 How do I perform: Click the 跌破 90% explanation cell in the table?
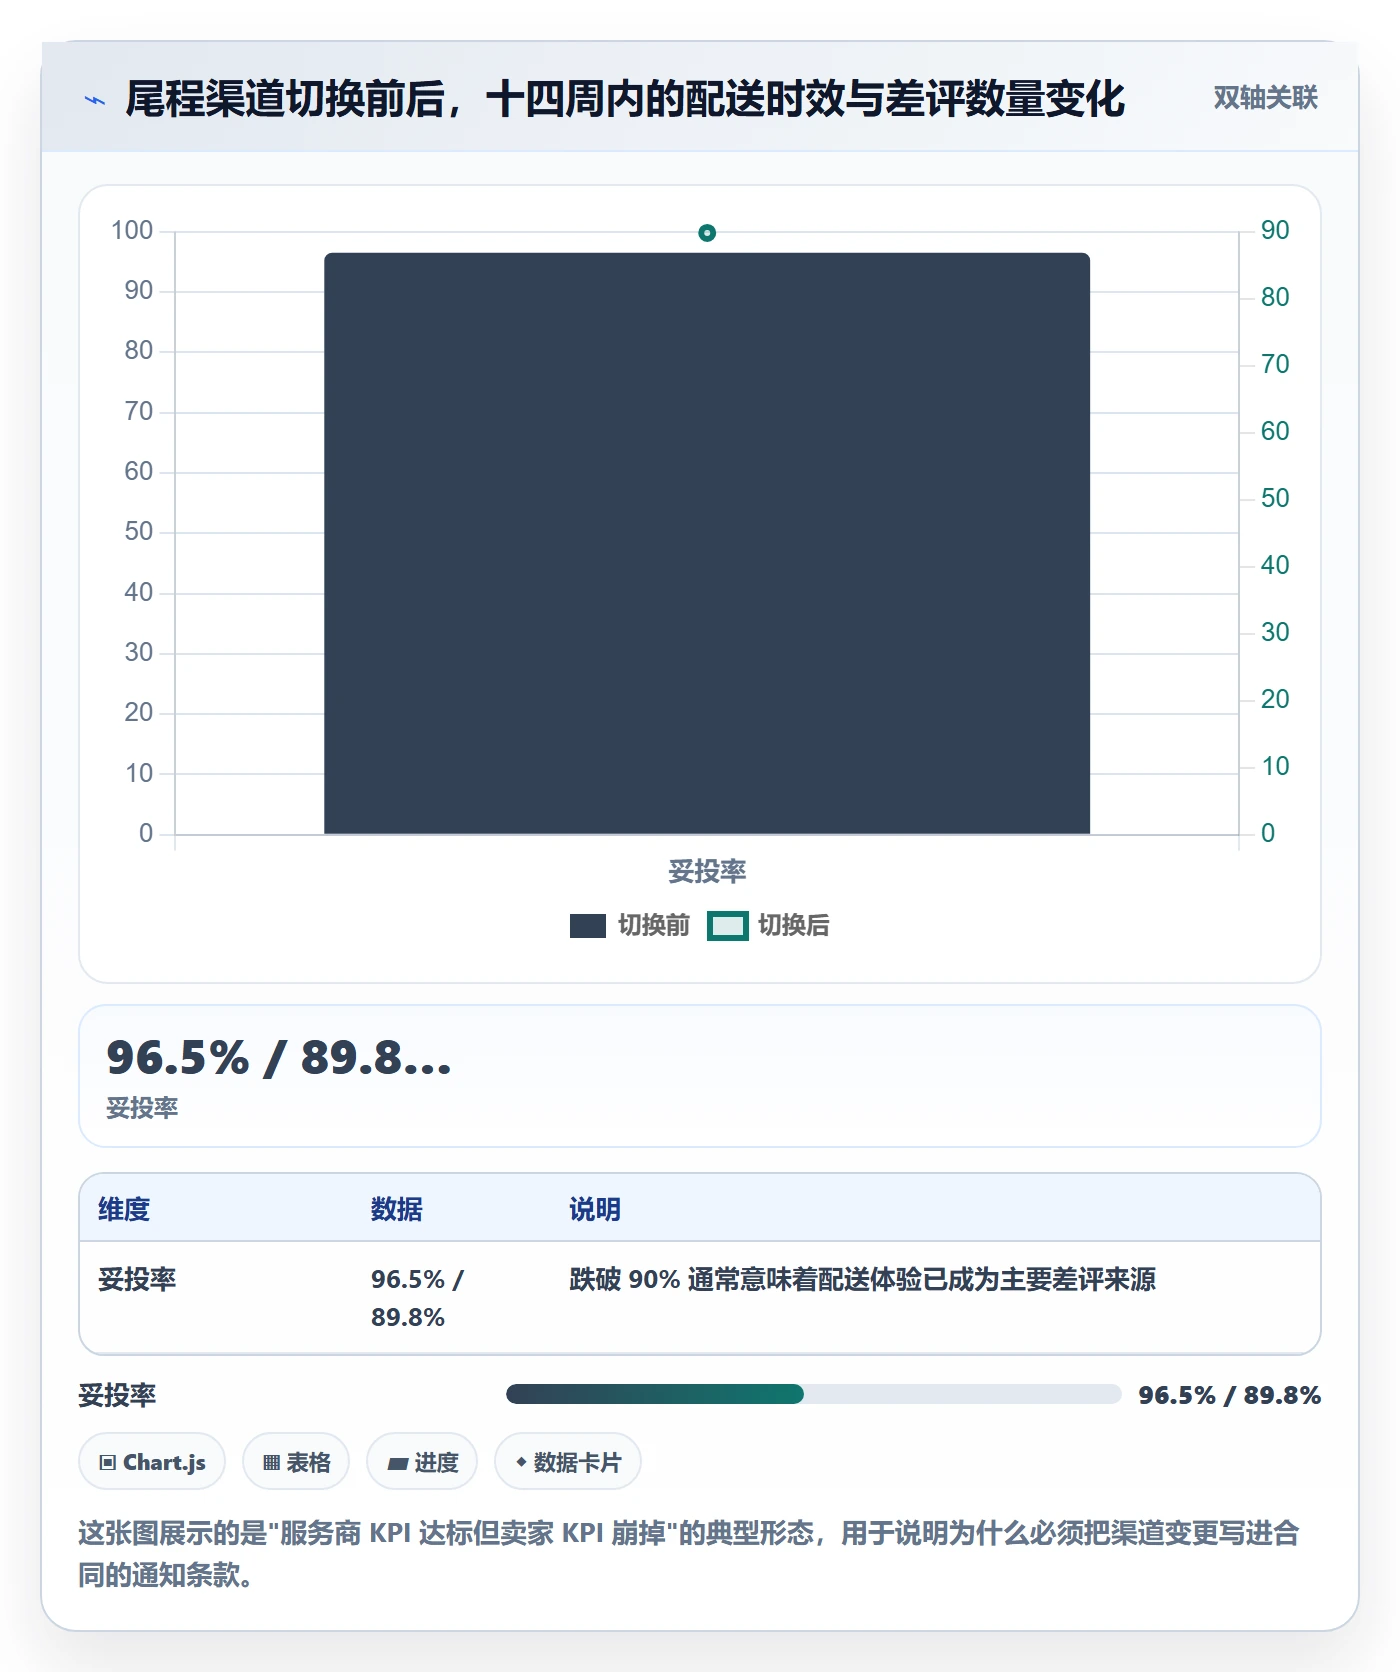point(863,1280)
